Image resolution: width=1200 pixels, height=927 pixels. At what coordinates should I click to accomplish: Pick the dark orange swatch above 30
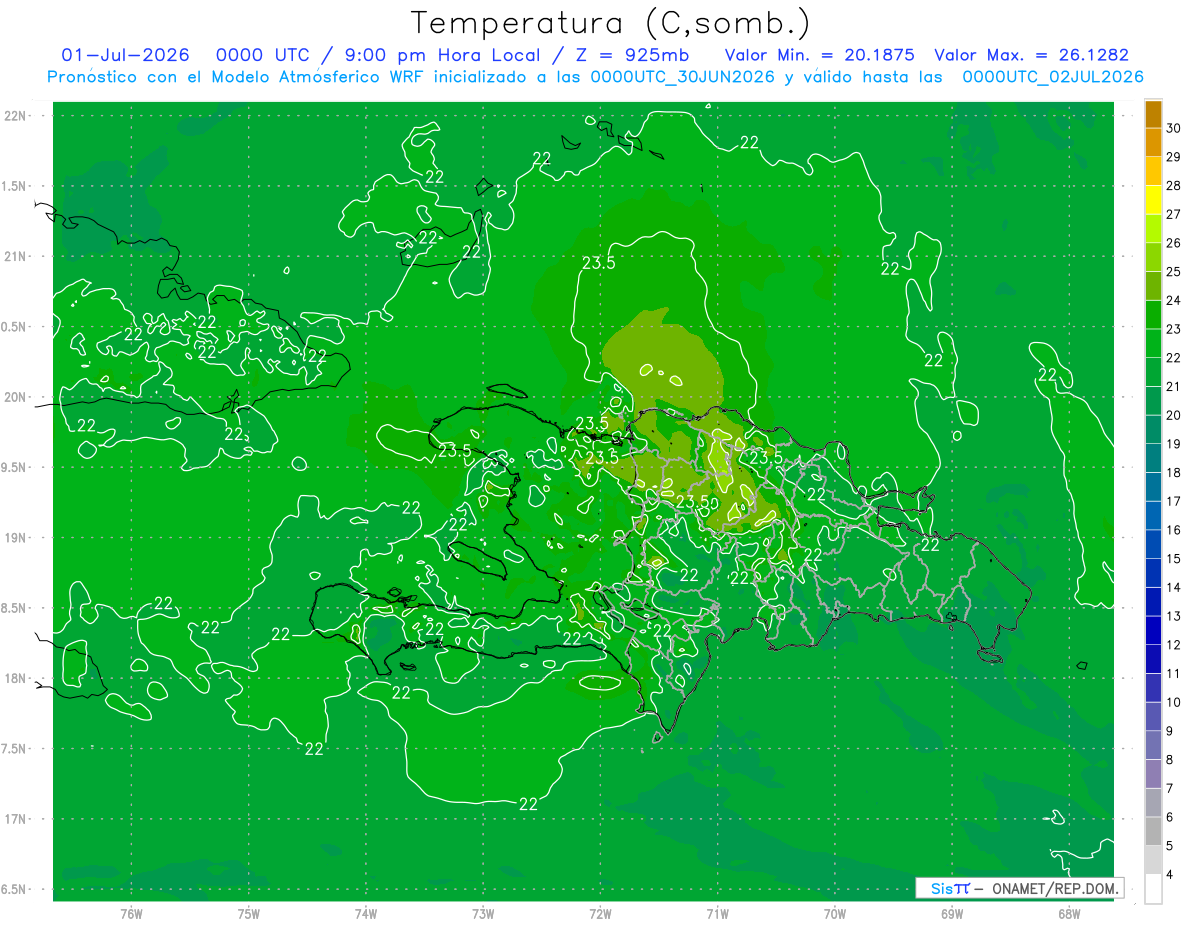coord(1153,114)
